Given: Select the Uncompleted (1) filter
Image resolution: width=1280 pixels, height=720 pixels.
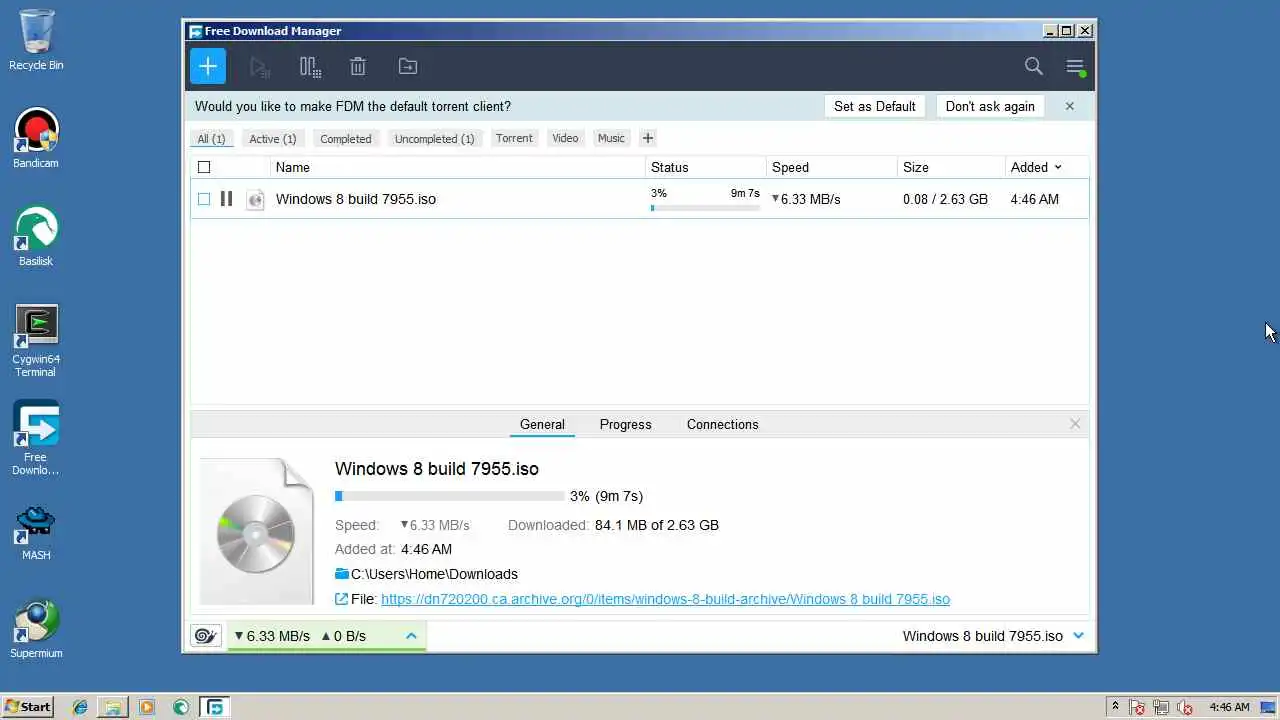Looking at the screenshot, I should point(435,139).
